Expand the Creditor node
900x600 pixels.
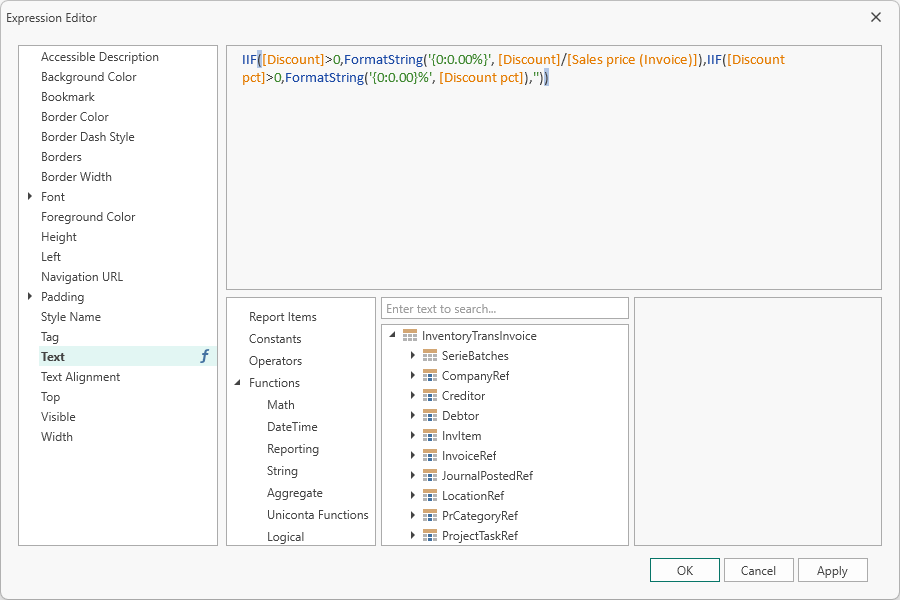[412, 396]
